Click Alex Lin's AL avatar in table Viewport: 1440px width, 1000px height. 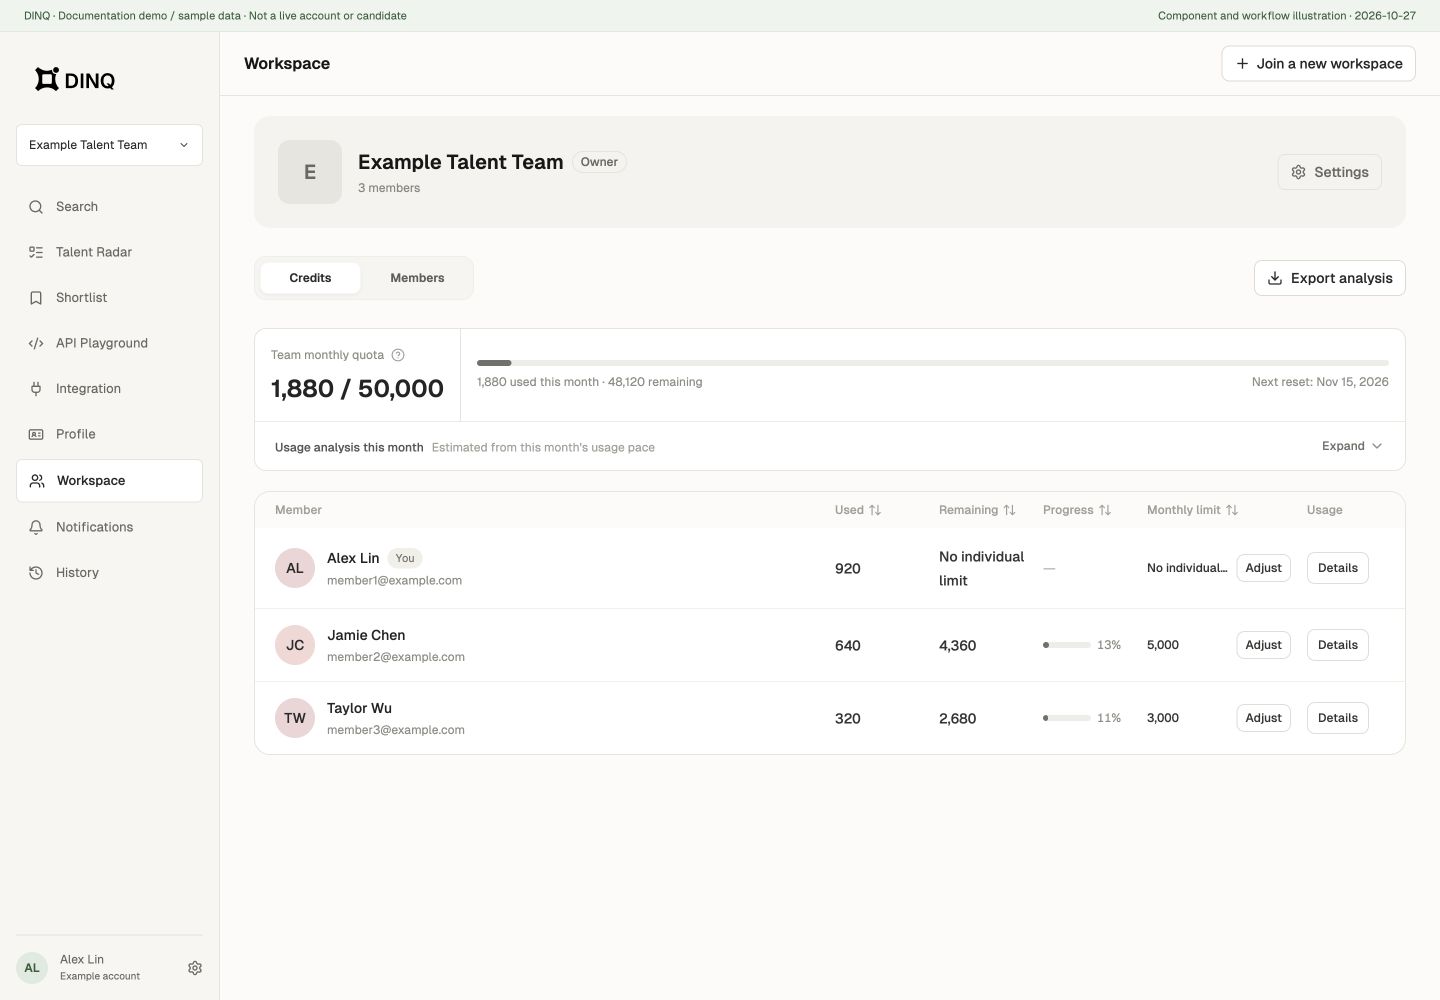click(295, 568)
